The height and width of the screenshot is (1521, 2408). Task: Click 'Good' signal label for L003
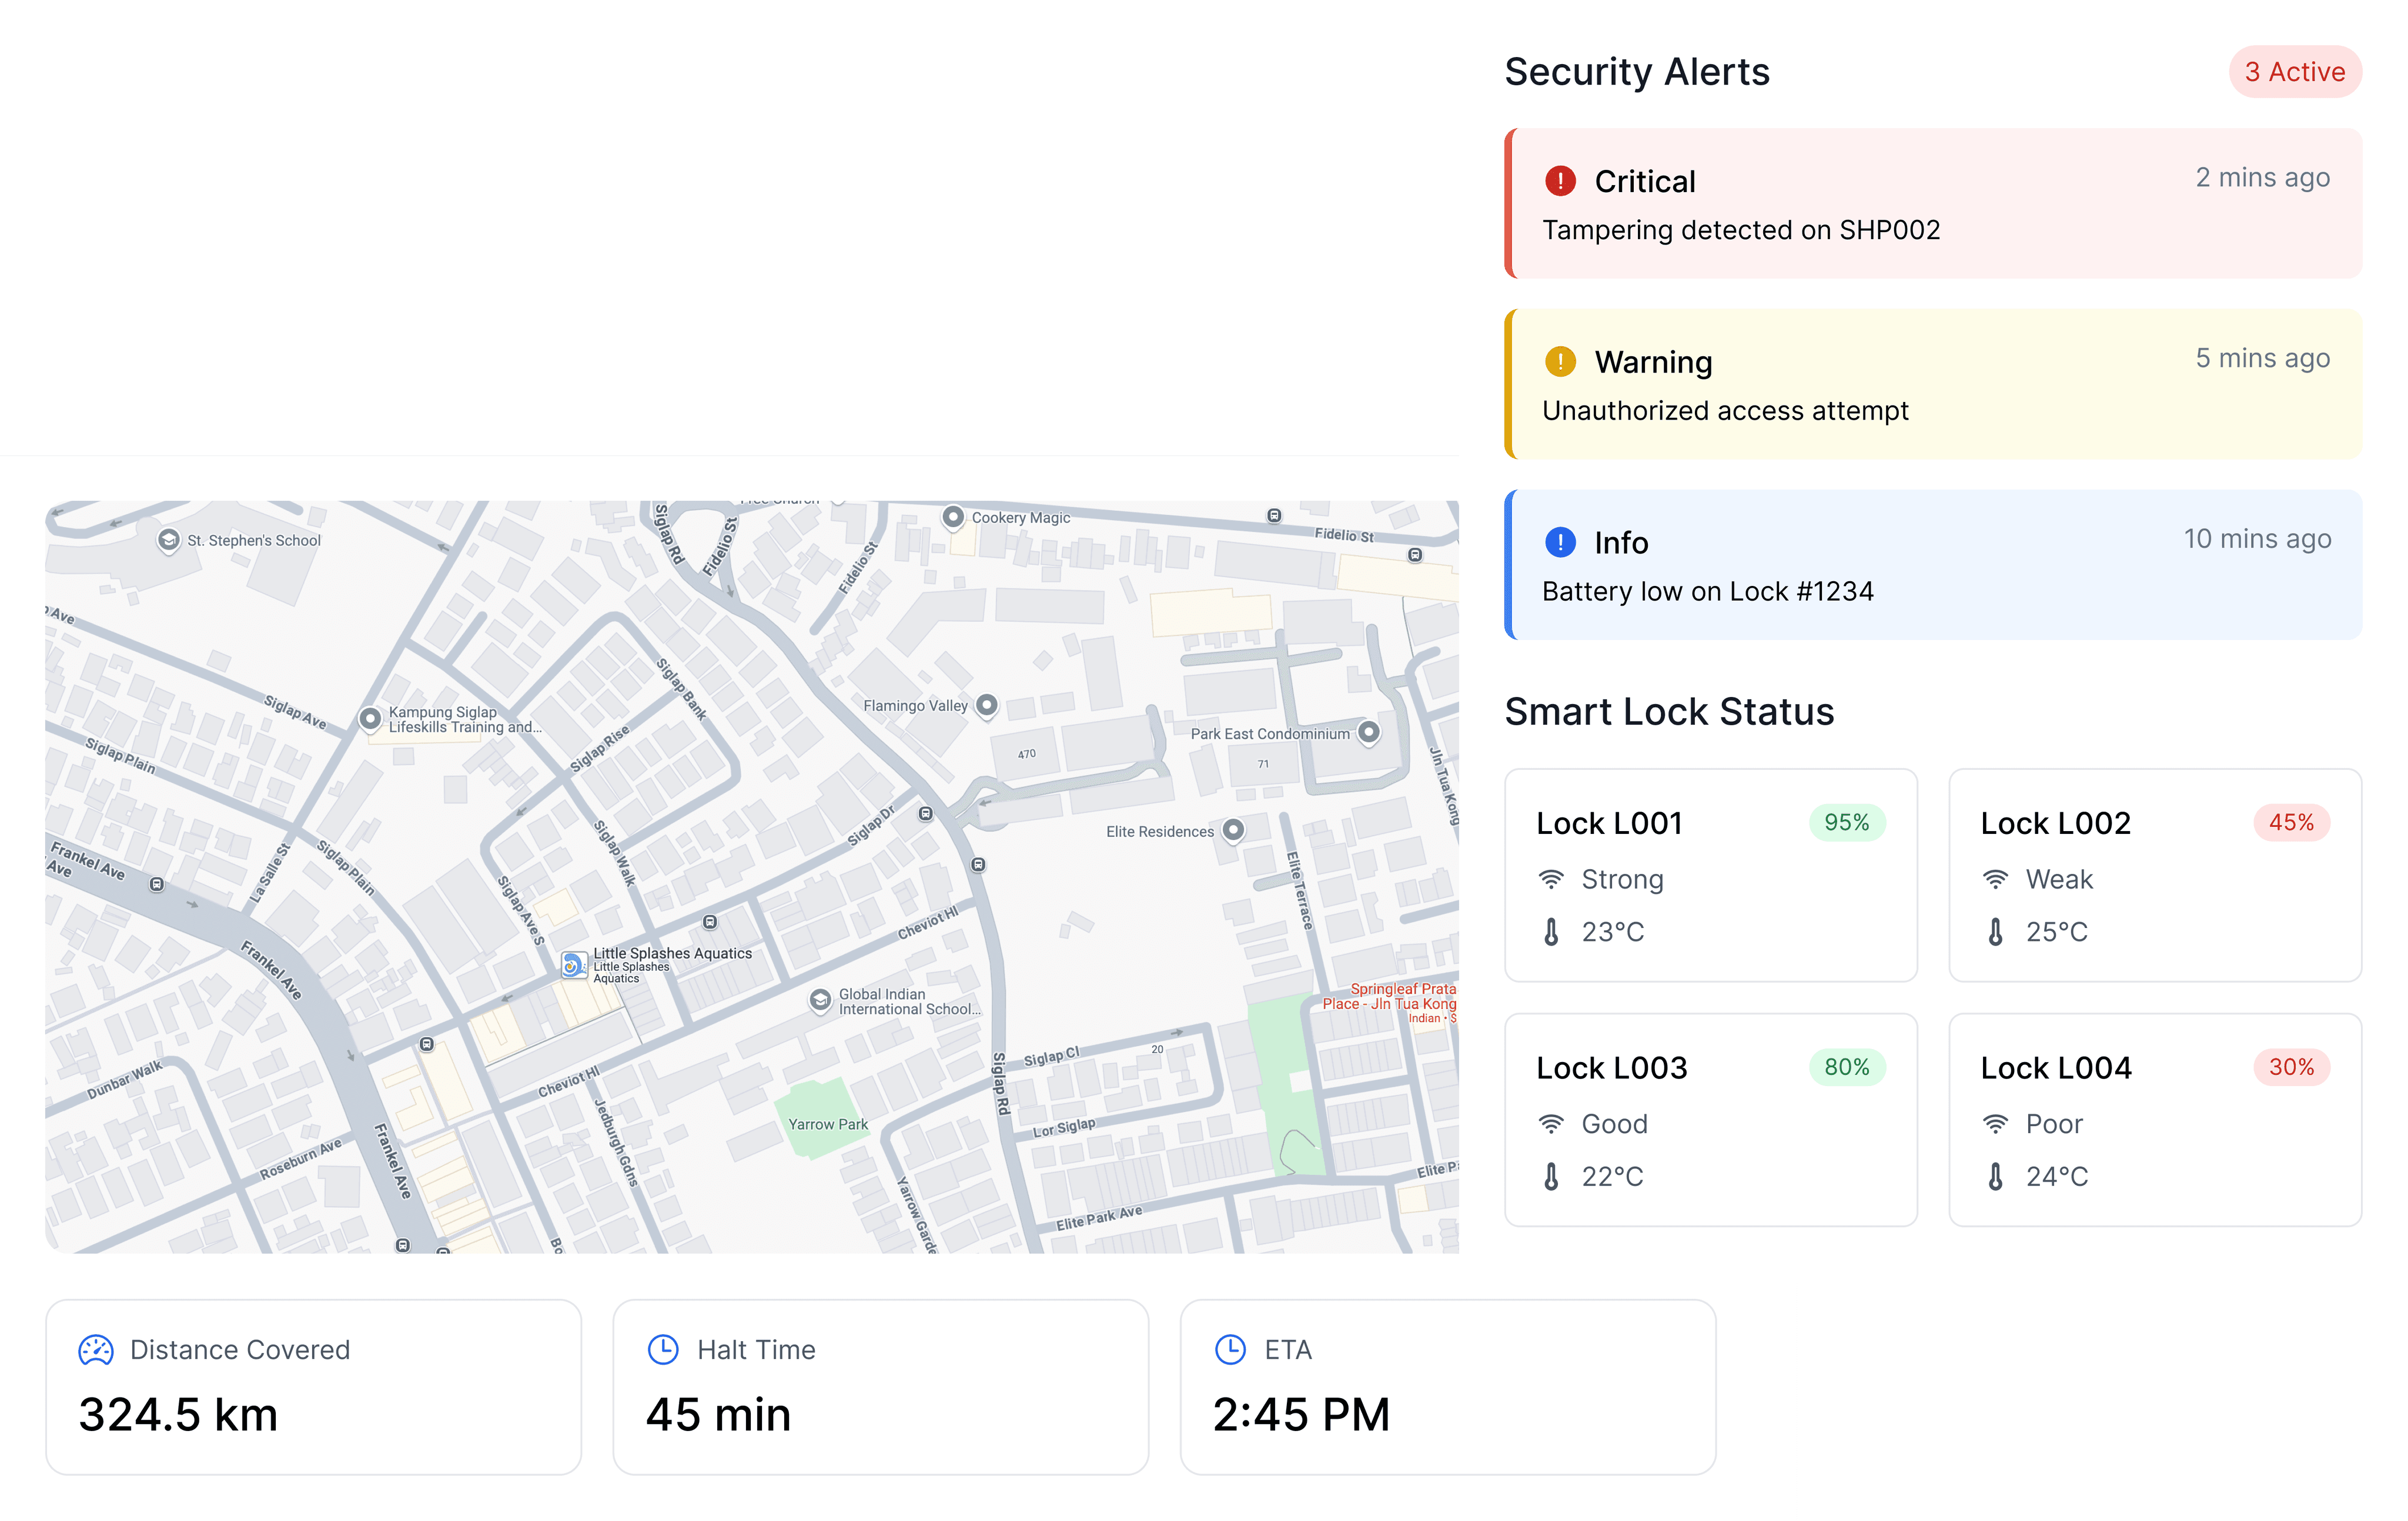point(1614,1124)
